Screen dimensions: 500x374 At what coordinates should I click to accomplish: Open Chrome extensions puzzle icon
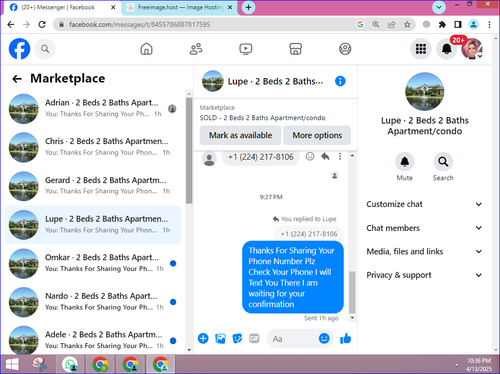442,24
